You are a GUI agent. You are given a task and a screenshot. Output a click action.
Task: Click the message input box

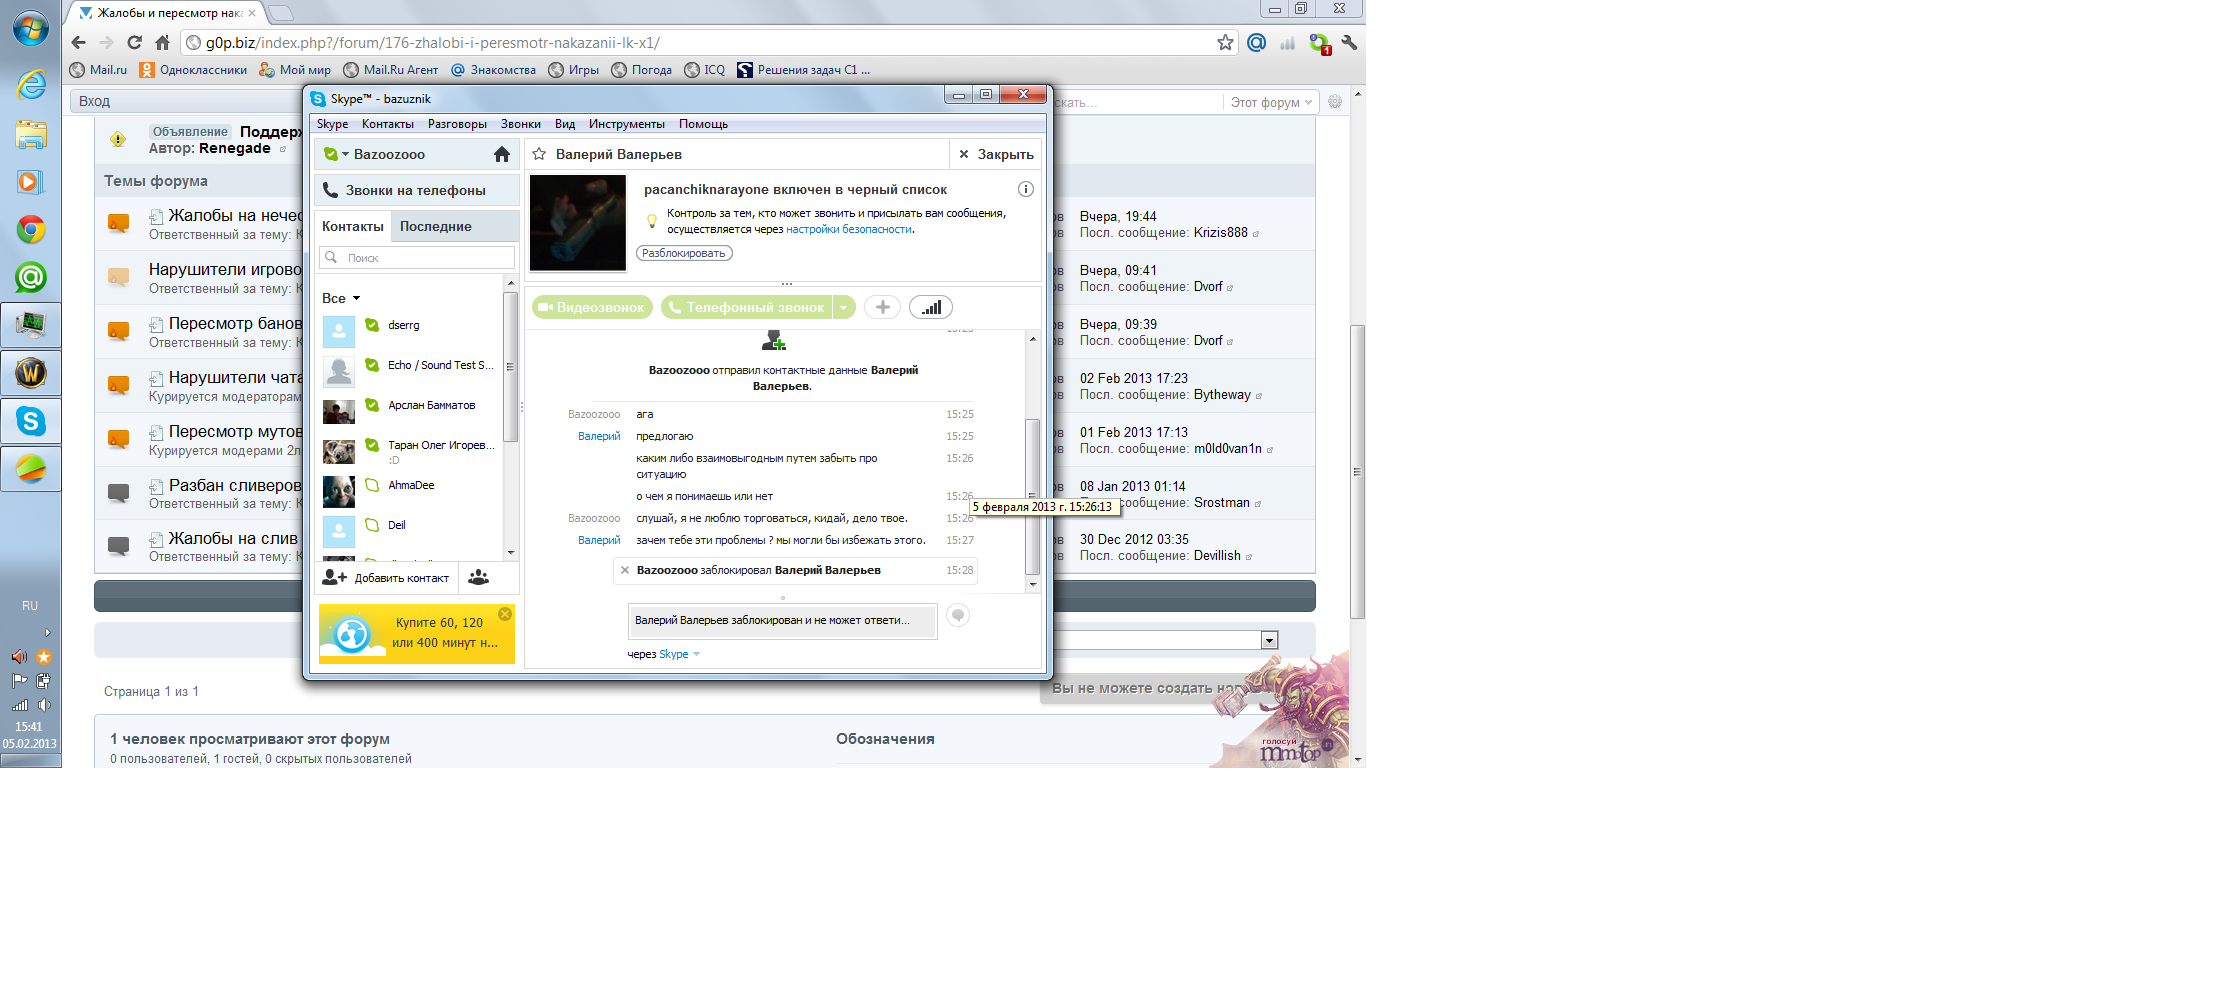783,620
